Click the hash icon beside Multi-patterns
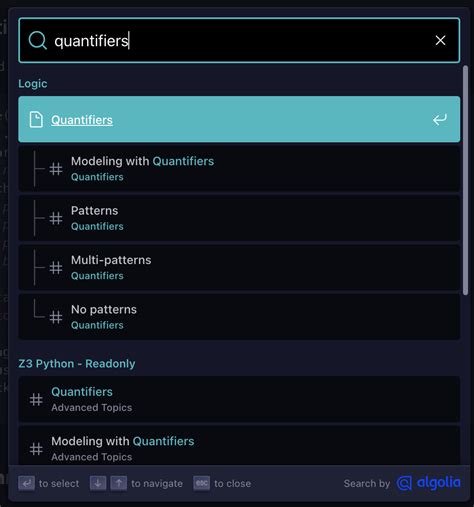Image resolution: width=474 pixels, height=507 pixels. pyautogui.click(x=56, y=268)
